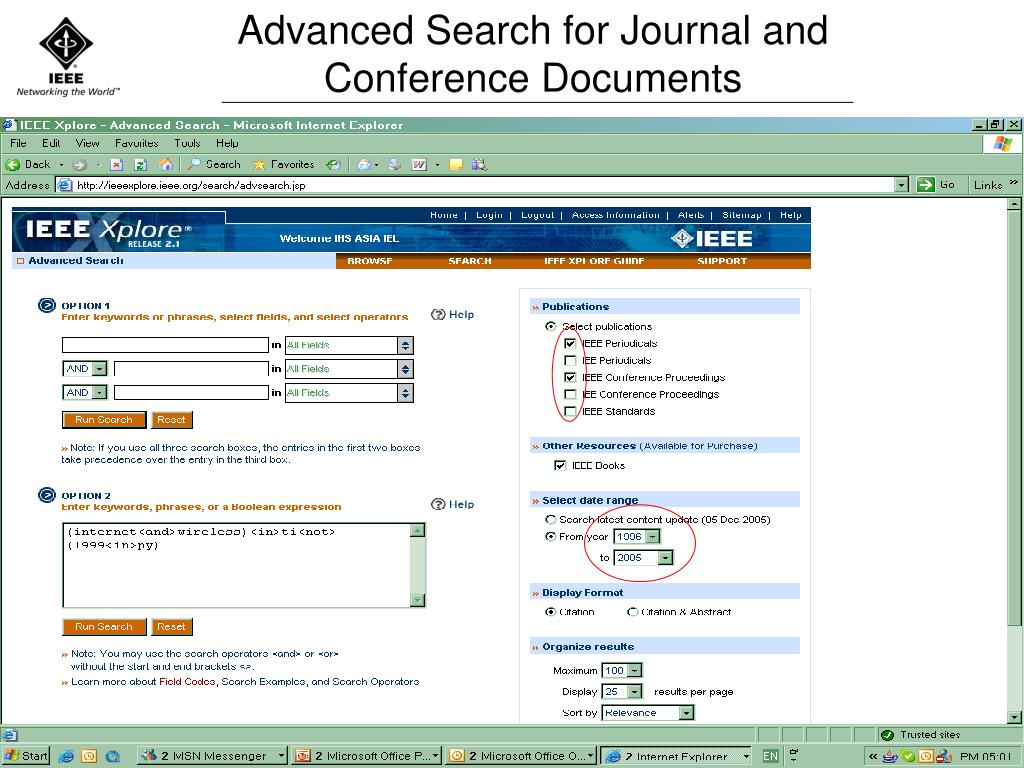Open the first AND operator dropdown
Viewport: 1024px width, 768px height.
85,369
